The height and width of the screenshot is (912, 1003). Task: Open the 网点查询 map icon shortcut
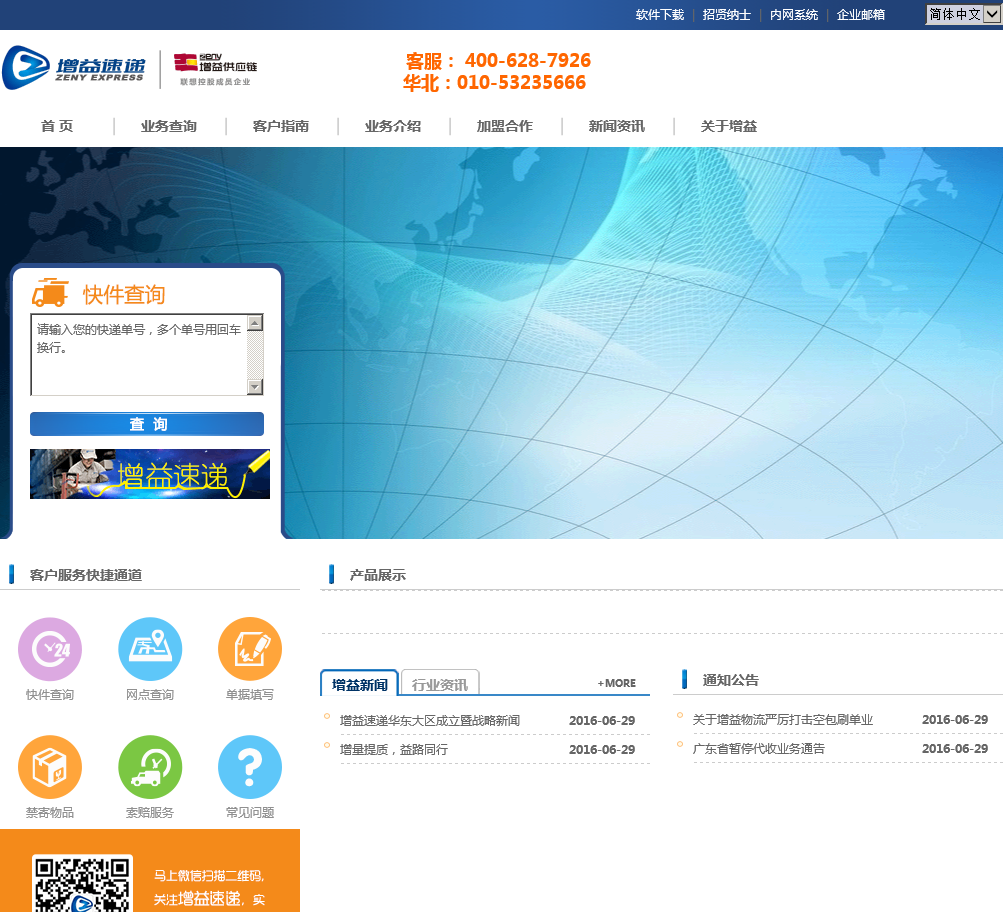(150, 649)
